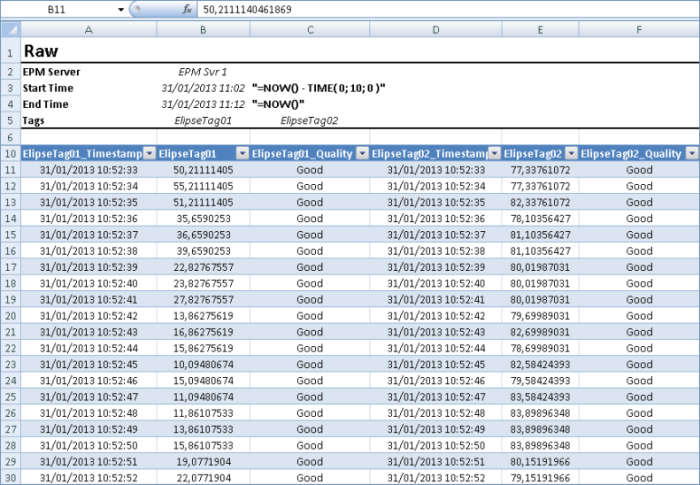Select row 20 header
Image resolution: width=700 pixels, height=485 pixels.
point(10,316)
